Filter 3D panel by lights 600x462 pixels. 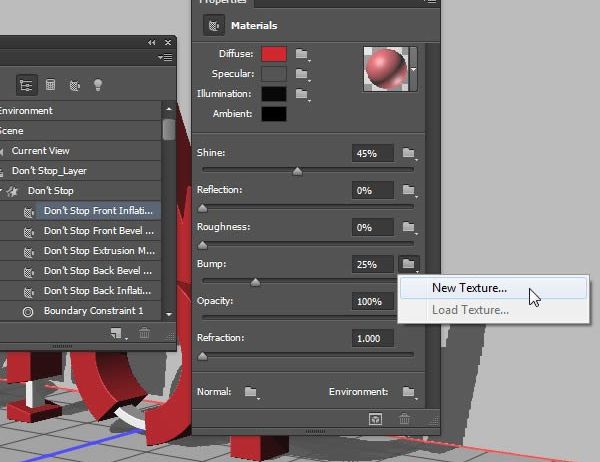pyautogui.click(x=98, y=85)
